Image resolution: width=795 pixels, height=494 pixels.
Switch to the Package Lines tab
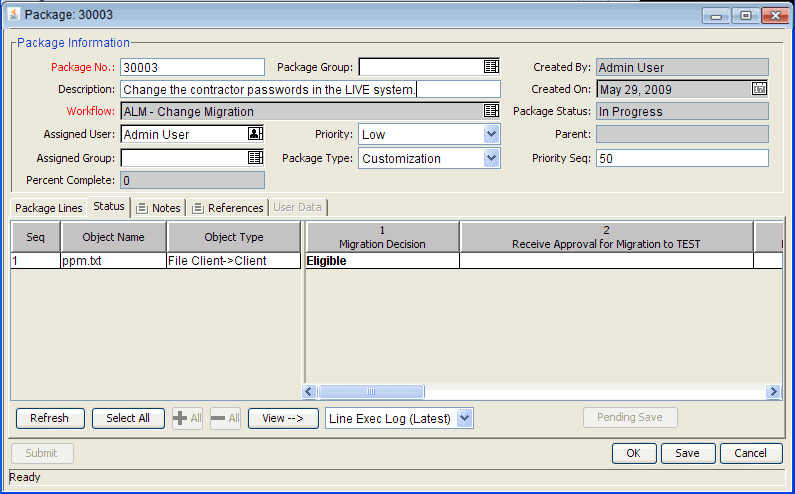(x=49, y=208)
